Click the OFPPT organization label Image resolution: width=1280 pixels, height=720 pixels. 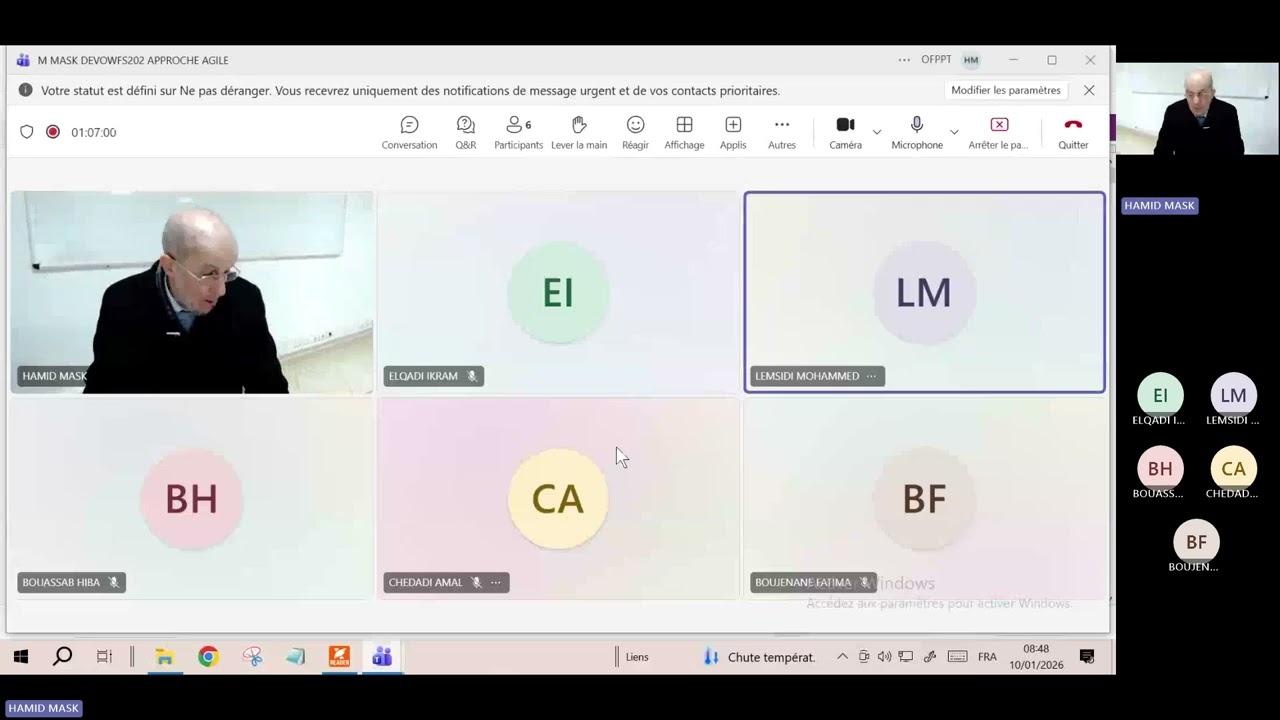coord(936,60)
